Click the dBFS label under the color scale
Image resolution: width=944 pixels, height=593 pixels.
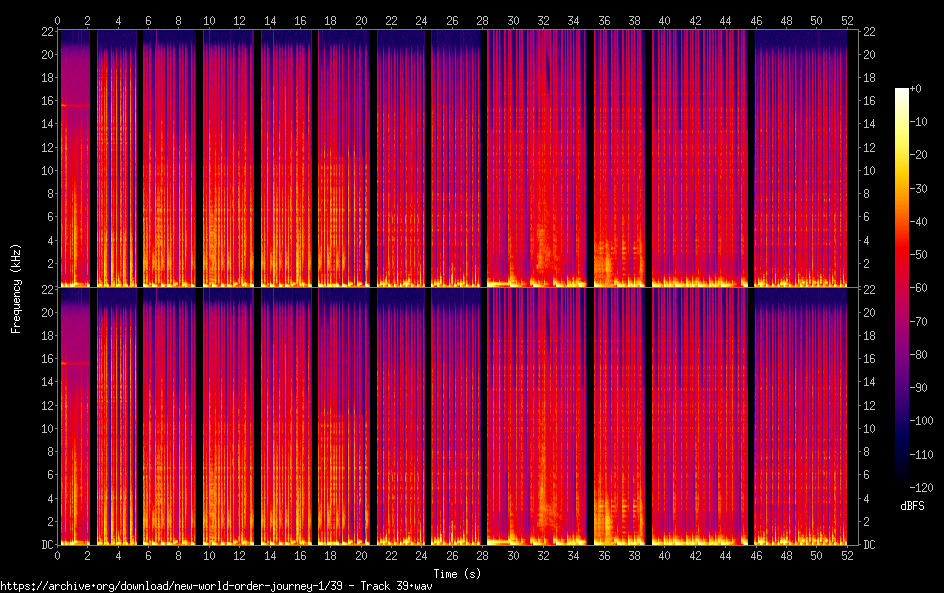tap(911, 507)
